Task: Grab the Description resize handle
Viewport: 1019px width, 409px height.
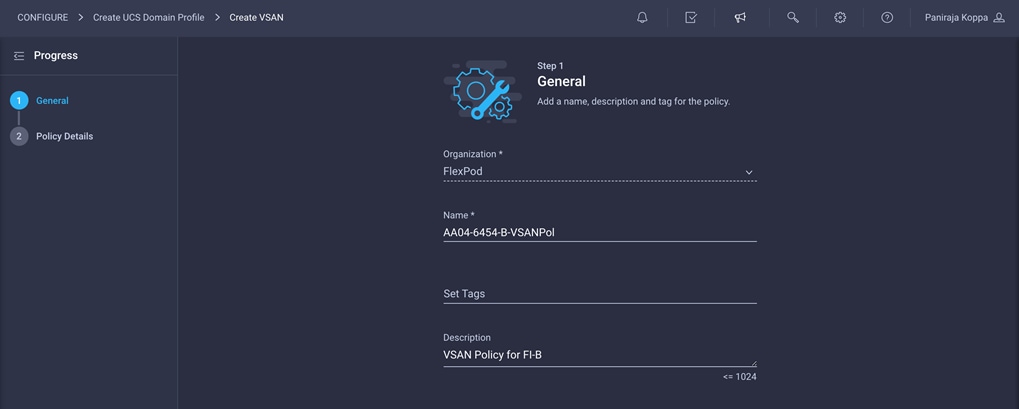Action: 754,363
